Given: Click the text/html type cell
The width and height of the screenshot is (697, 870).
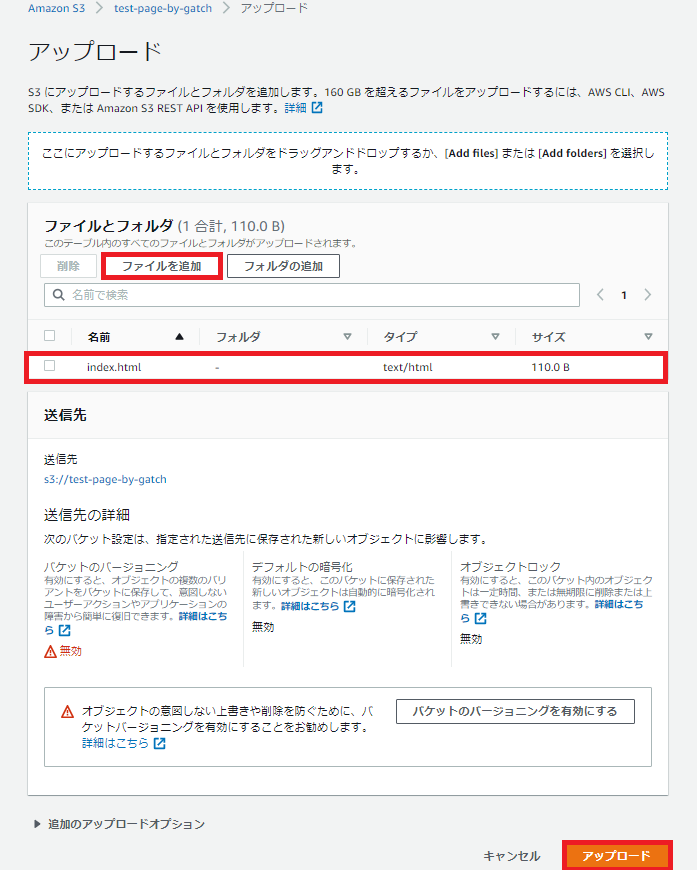Looking at the screenshot, I should click(x=407, y=367).
